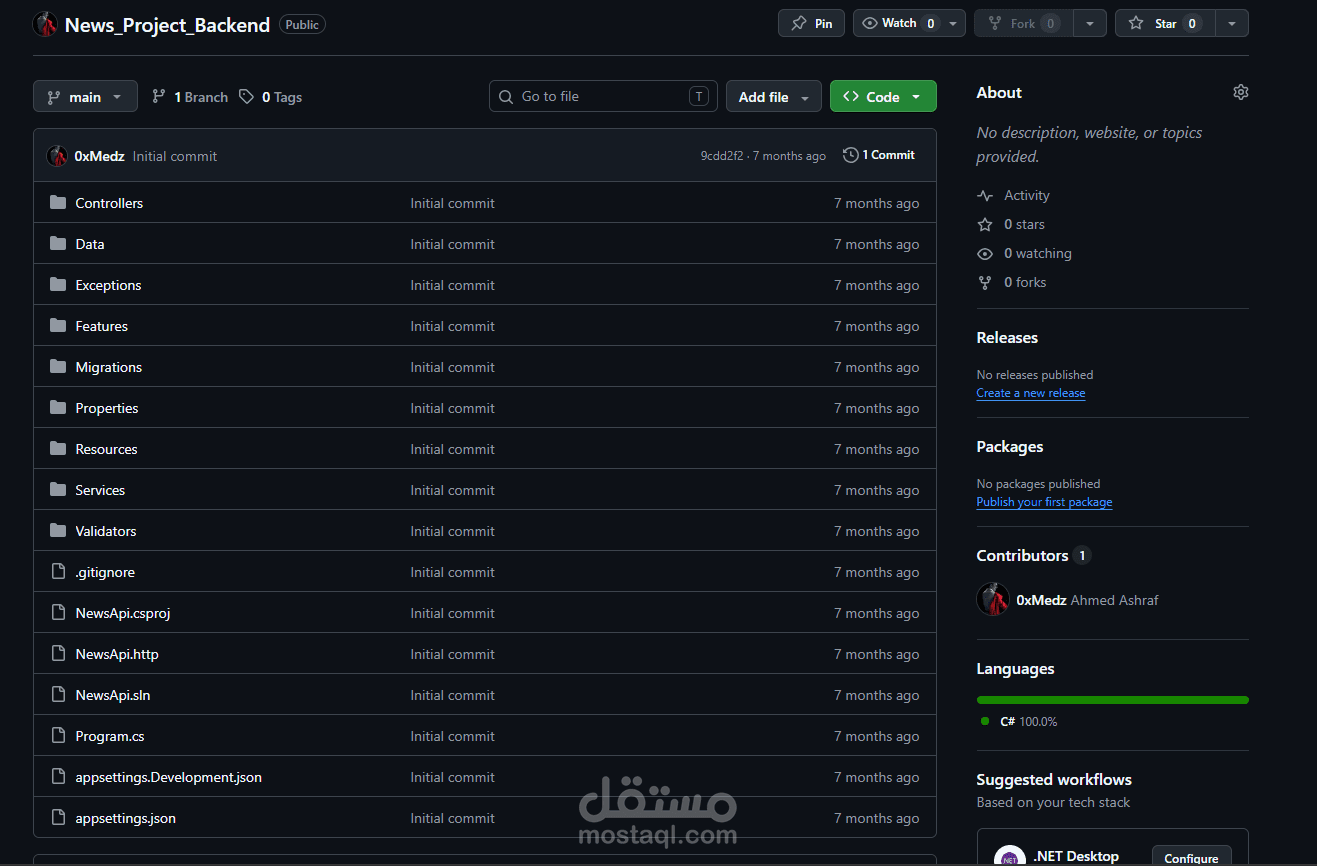Open 0xMedz author name in commit bar

pyautogui.click(x=99, y=156)
